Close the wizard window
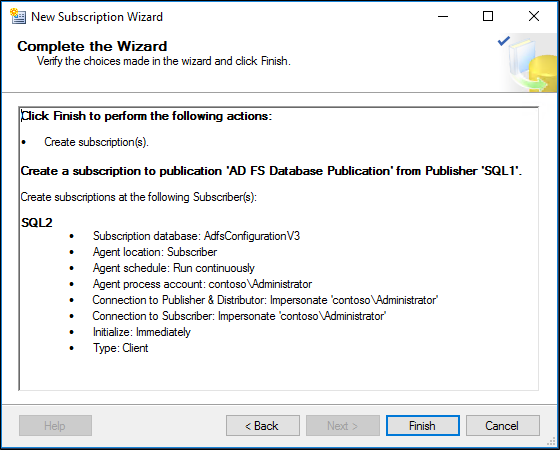 [534, 16]
